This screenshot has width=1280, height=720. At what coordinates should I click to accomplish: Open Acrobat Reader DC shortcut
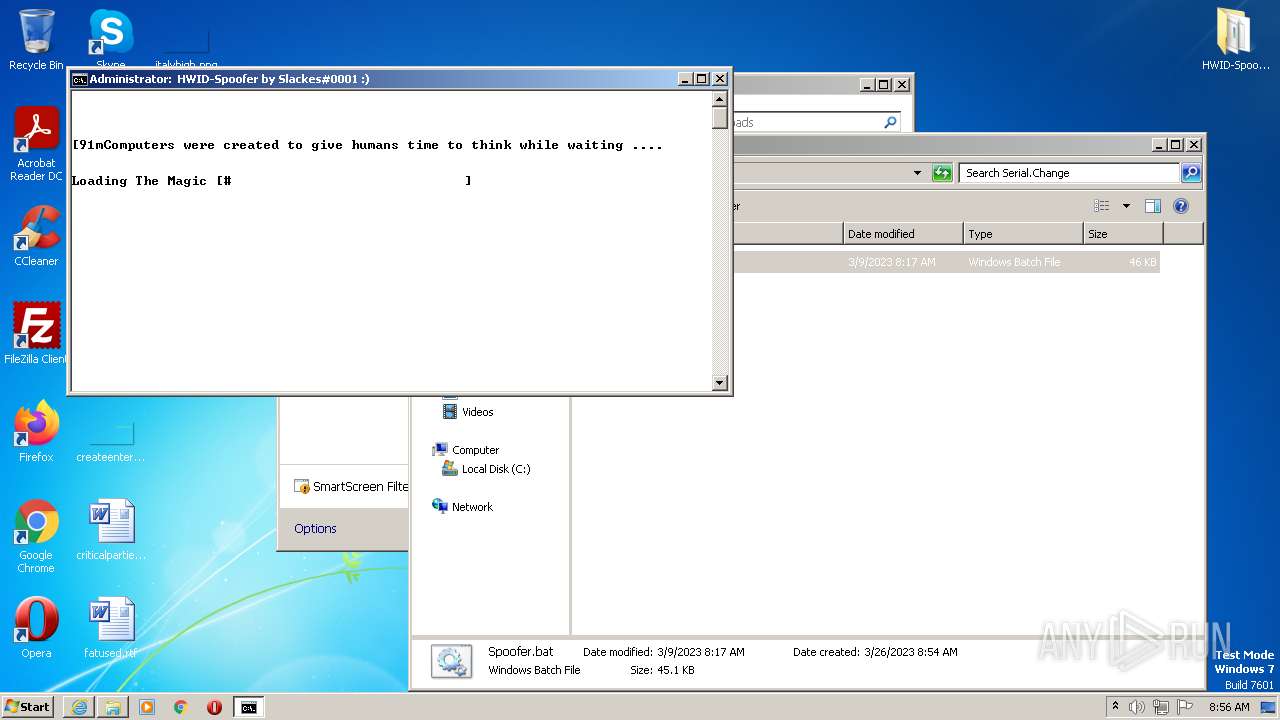[x=36, y=144]
